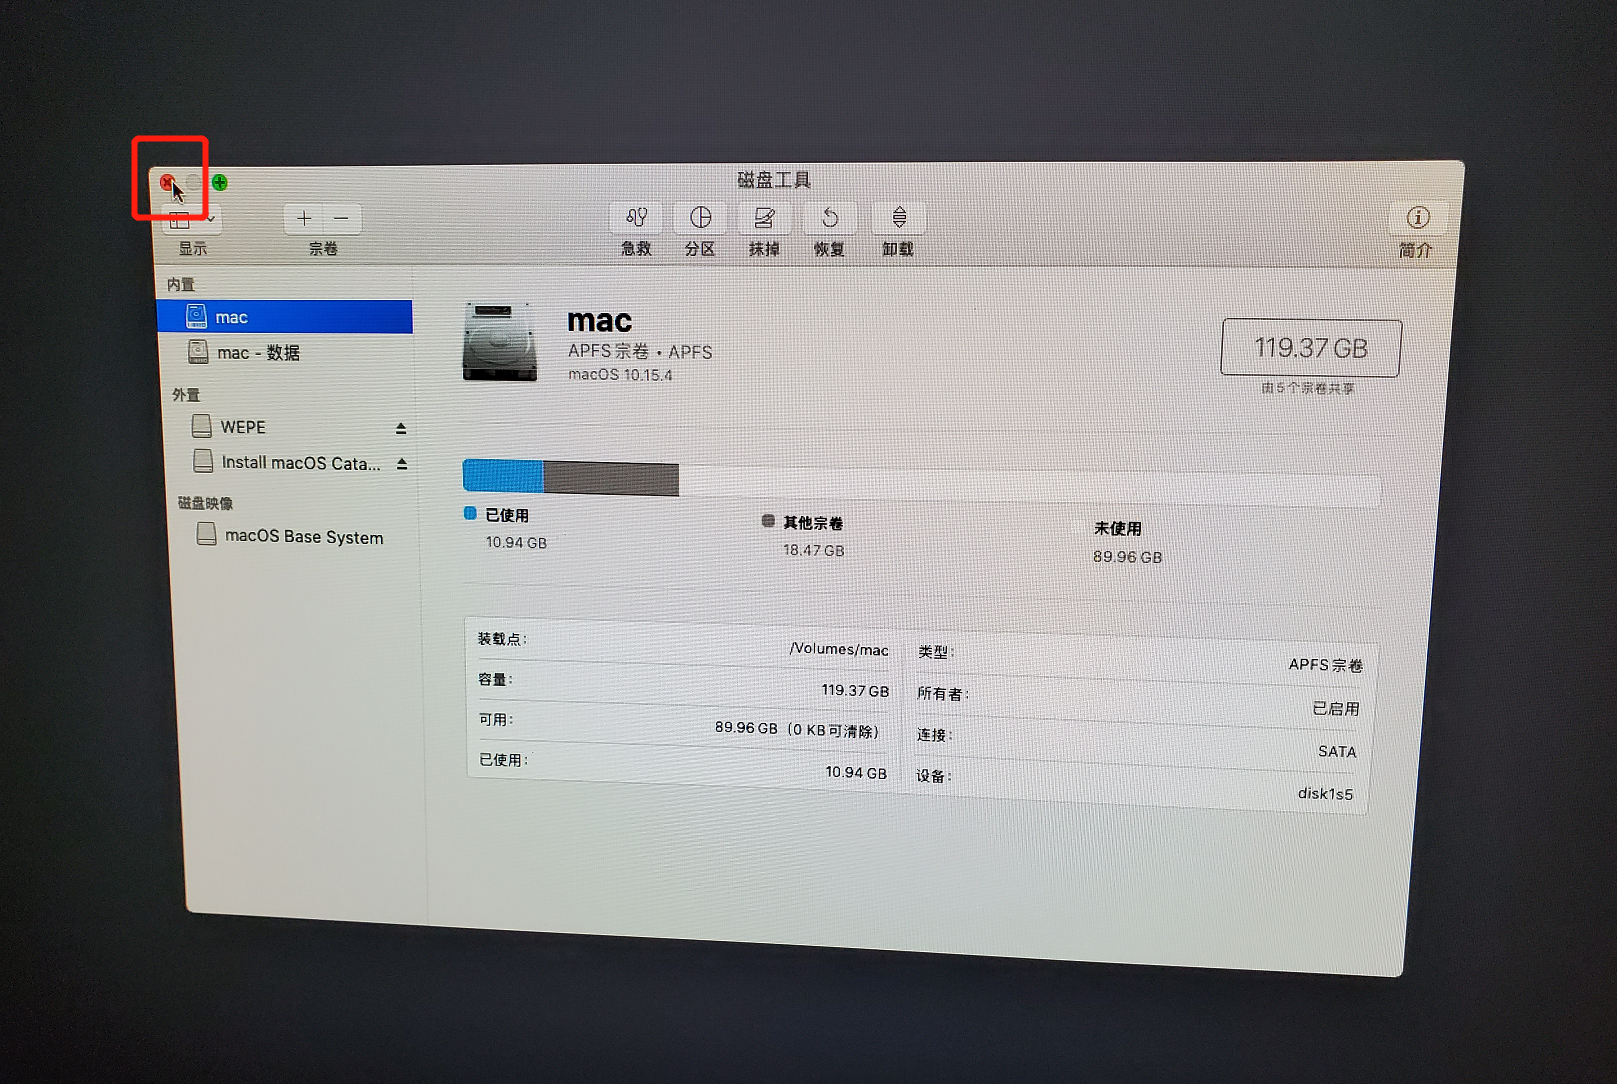Select the macOS Base System disk image
1617x1084 pixels.
[x=296, y=536]
